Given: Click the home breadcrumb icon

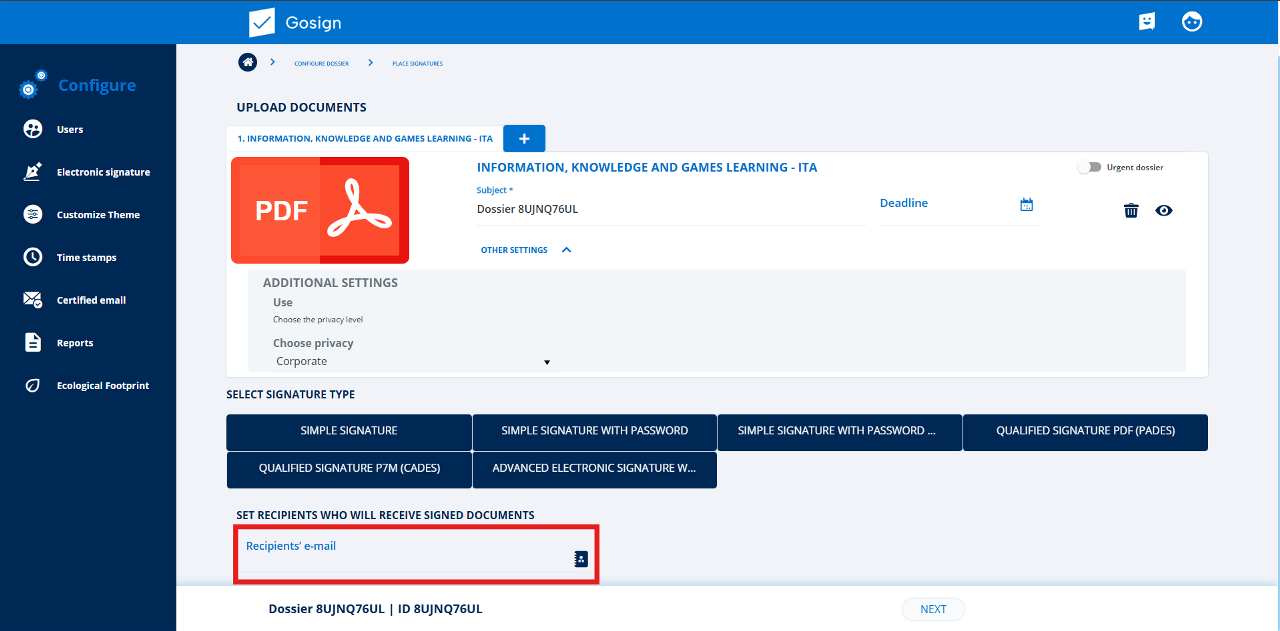Looking at the screenshot, I should tap(247, 62).
